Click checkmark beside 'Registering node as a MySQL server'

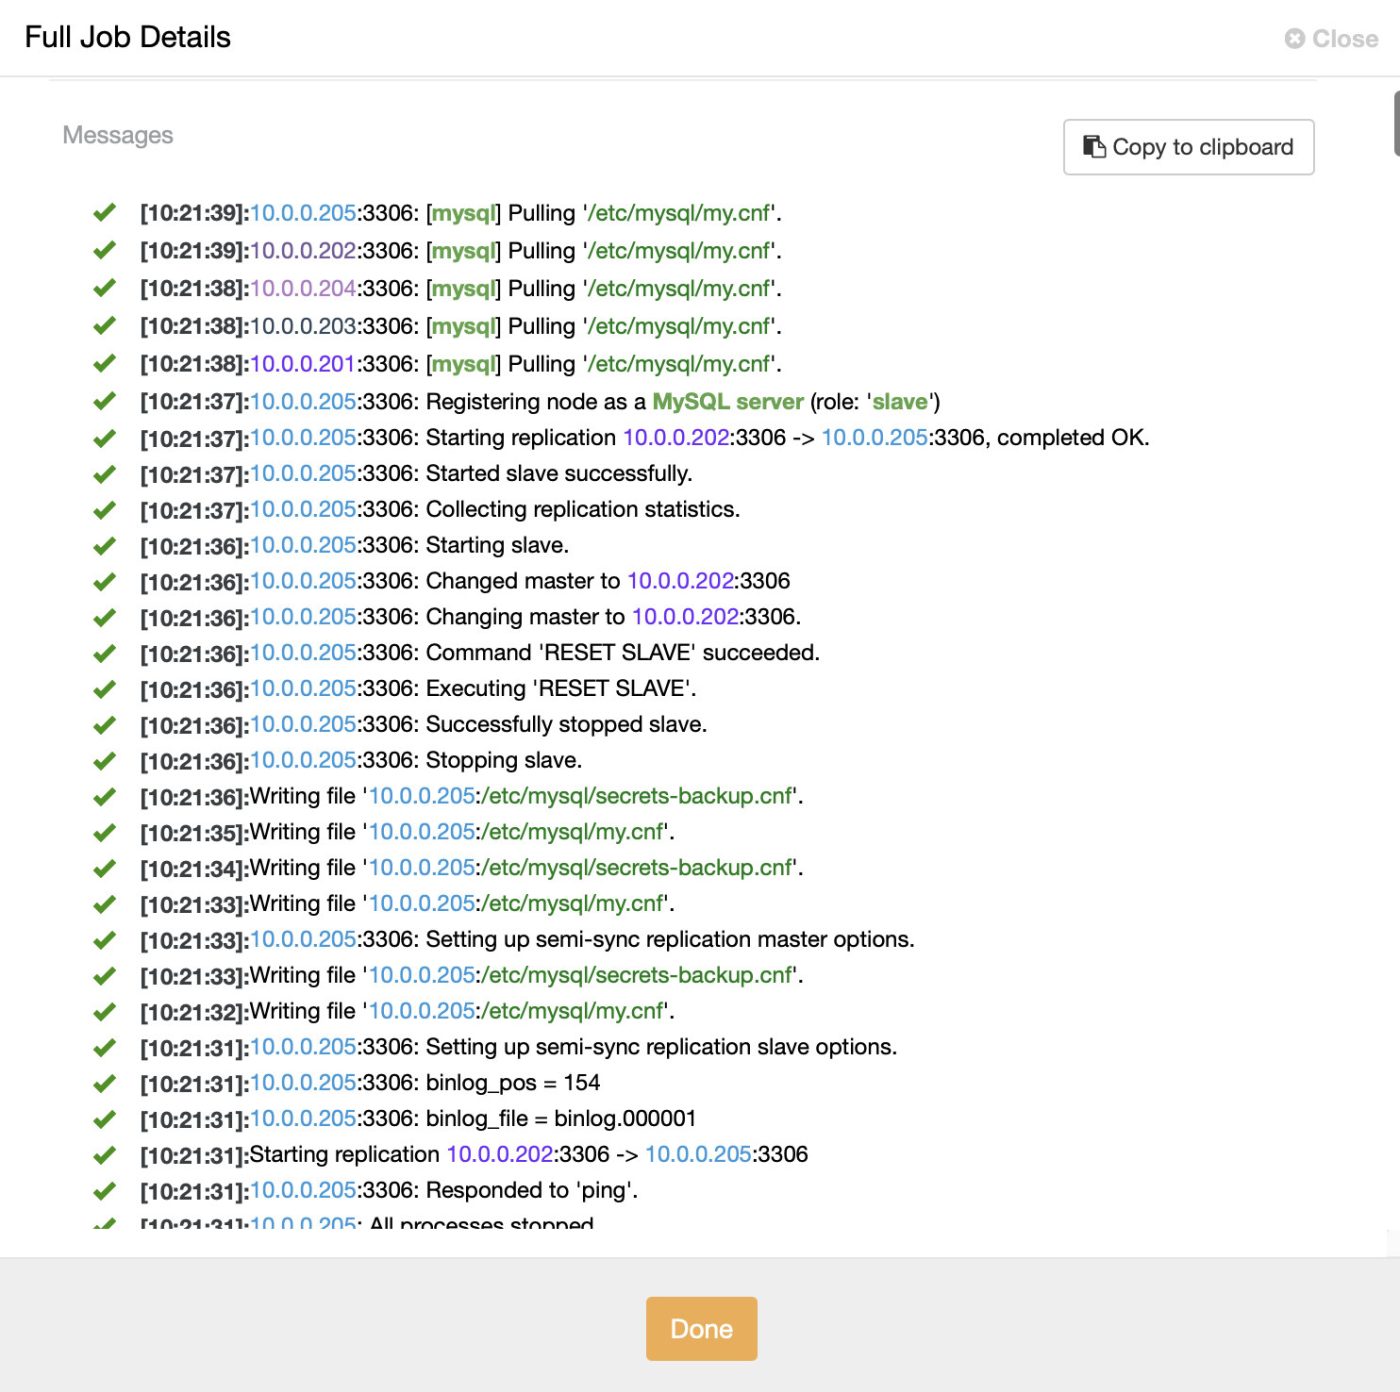click(103, 399)
